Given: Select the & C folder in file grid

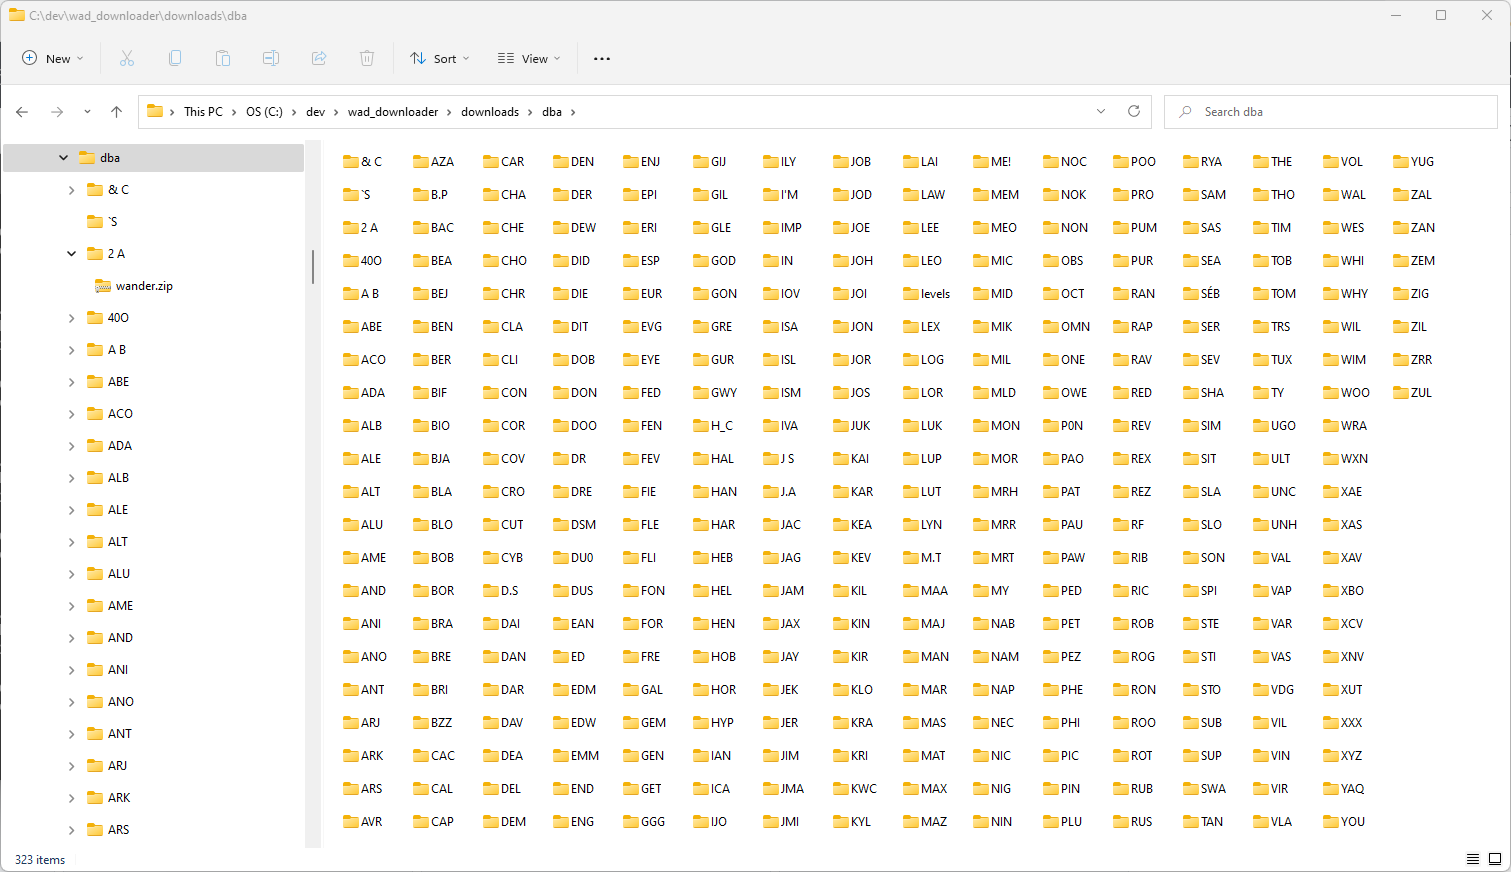Looking at the screenshot, I should (x=362, y=162).
